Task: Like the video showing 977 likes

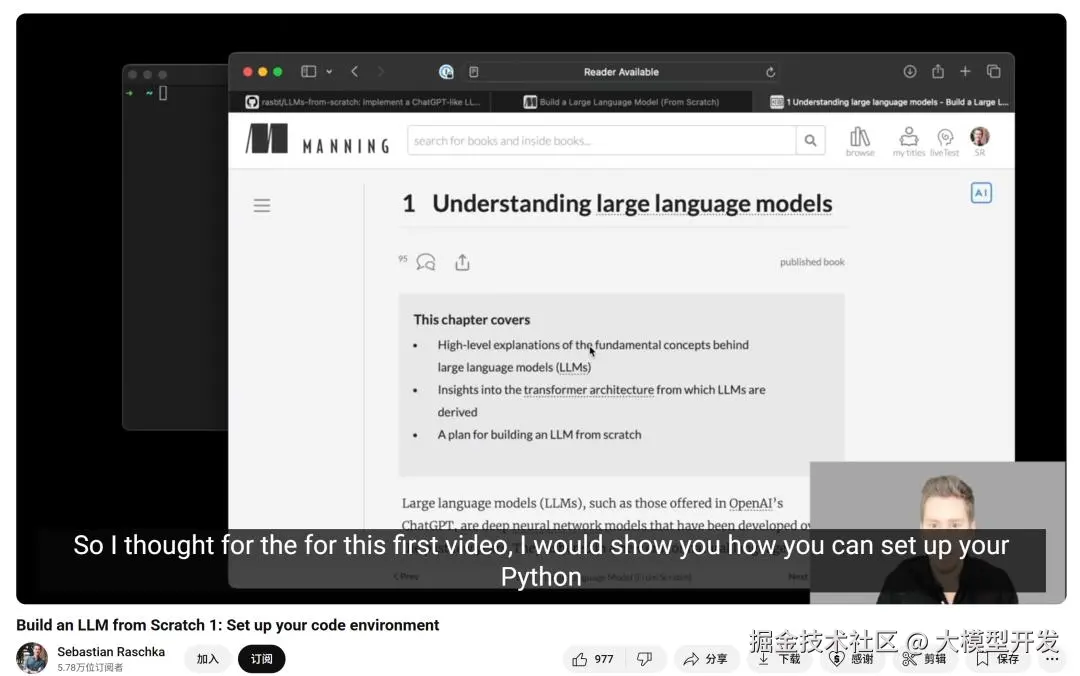Action: pyautogui.click(x=593, y=659)
